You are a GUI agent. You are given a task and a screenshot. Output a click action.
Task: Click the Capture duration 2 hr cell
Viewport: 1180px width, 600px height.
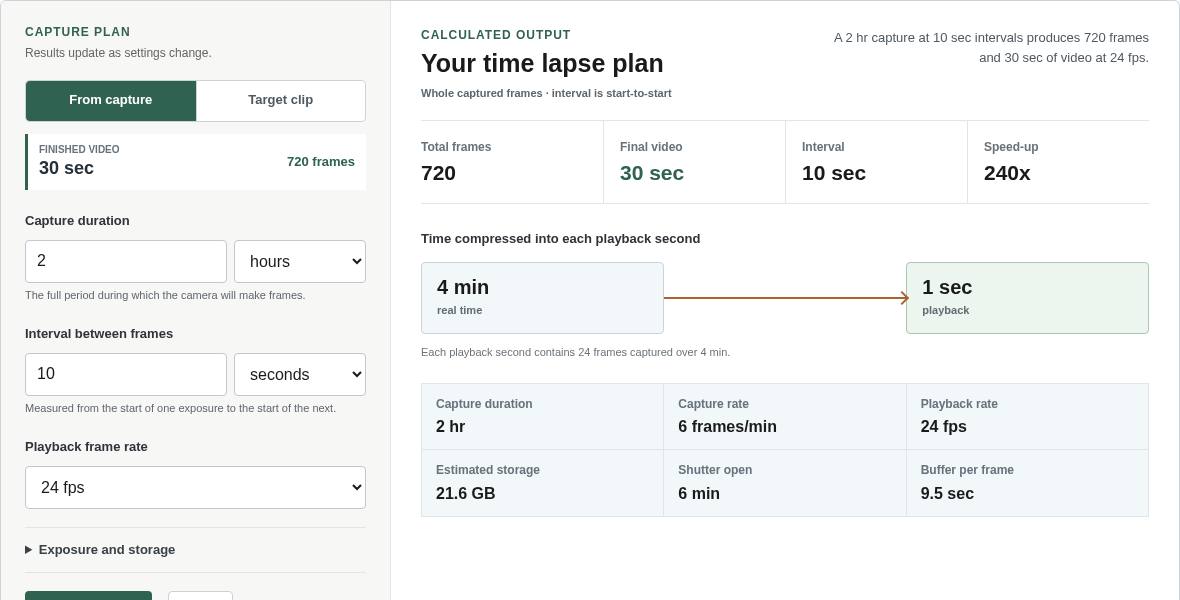[543, 416]
